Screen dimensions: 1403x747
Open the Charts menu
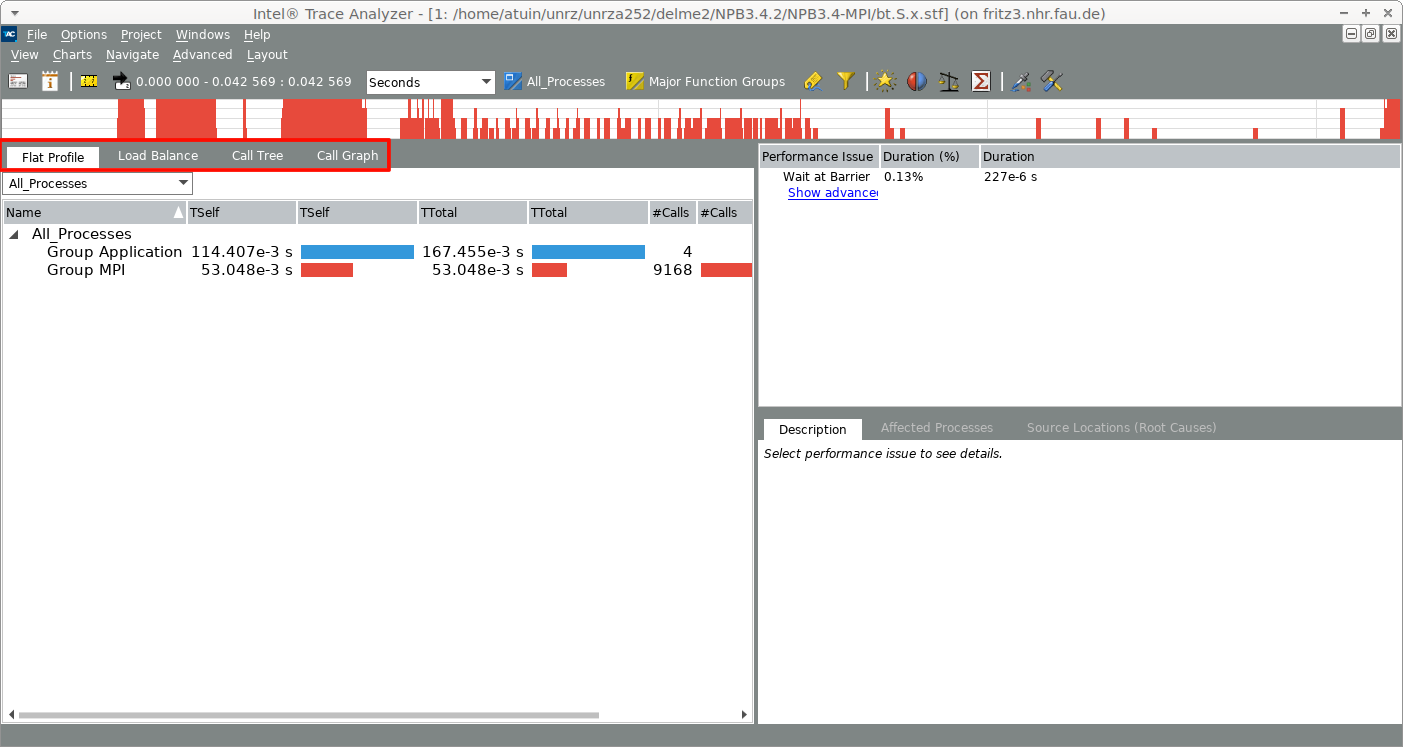72,55
